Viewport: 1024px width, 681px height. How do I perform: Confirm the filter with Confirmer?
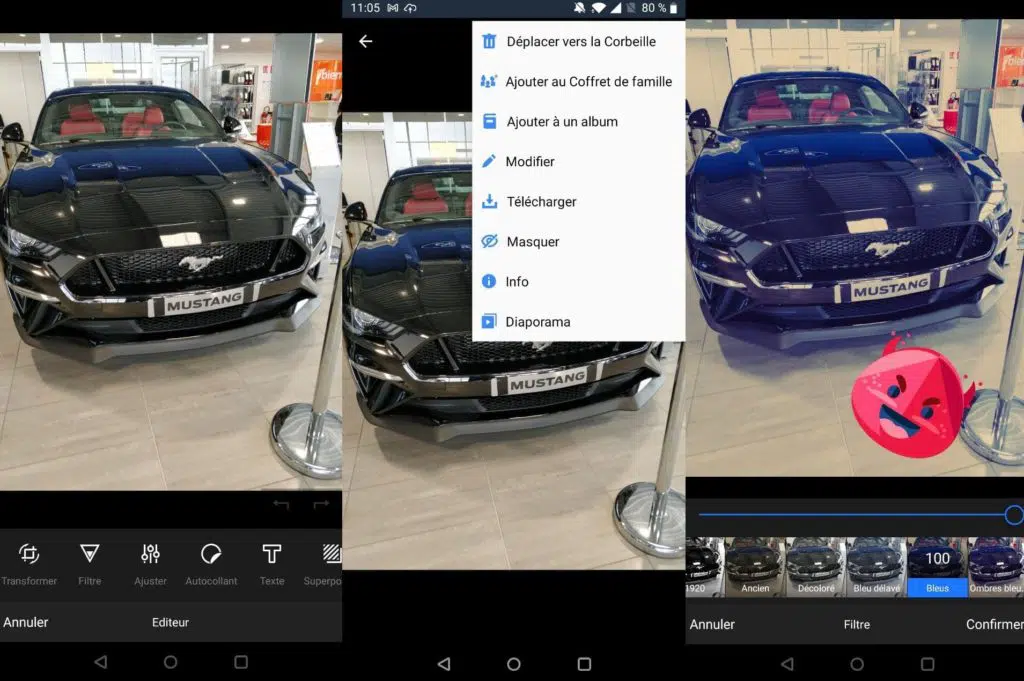[x=995, y=624]
